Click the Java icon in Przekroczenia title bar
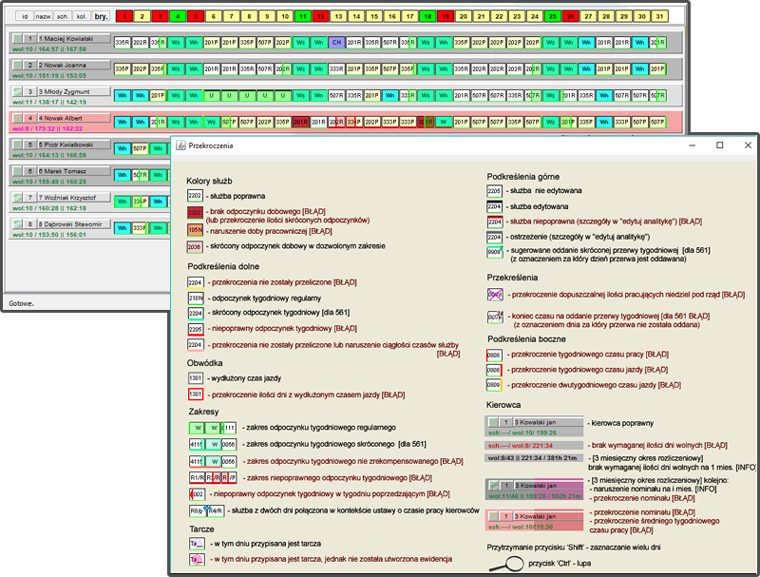The height and width of the screenshot is (577, 760). coord(181,145)
